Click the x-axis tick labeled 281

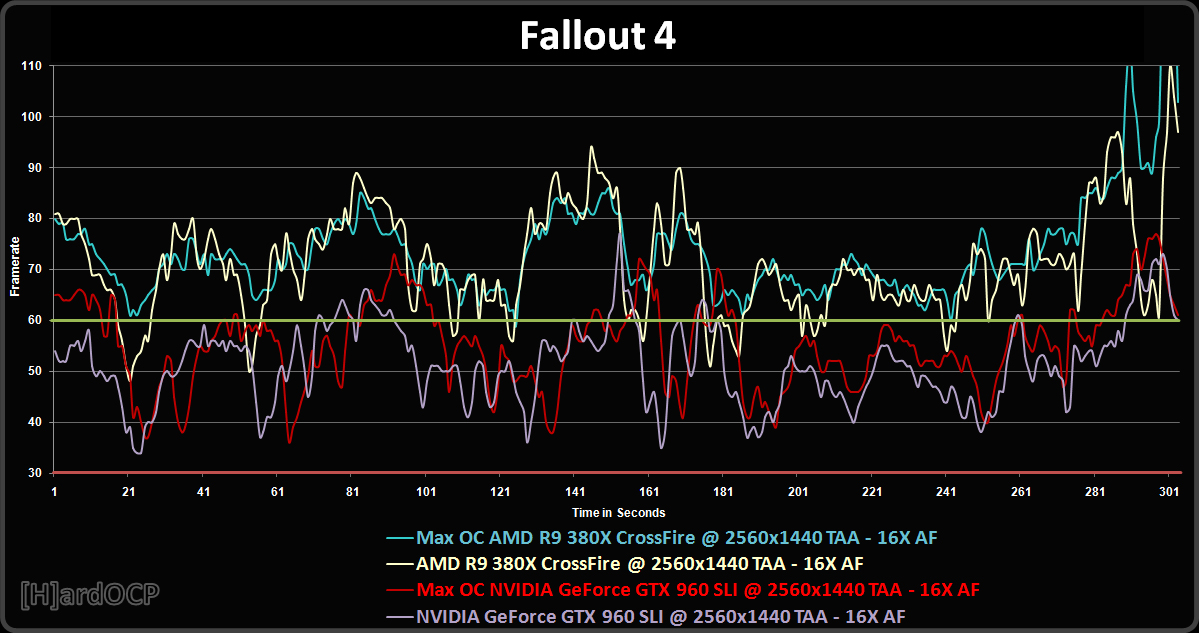tap(1095, 492)
